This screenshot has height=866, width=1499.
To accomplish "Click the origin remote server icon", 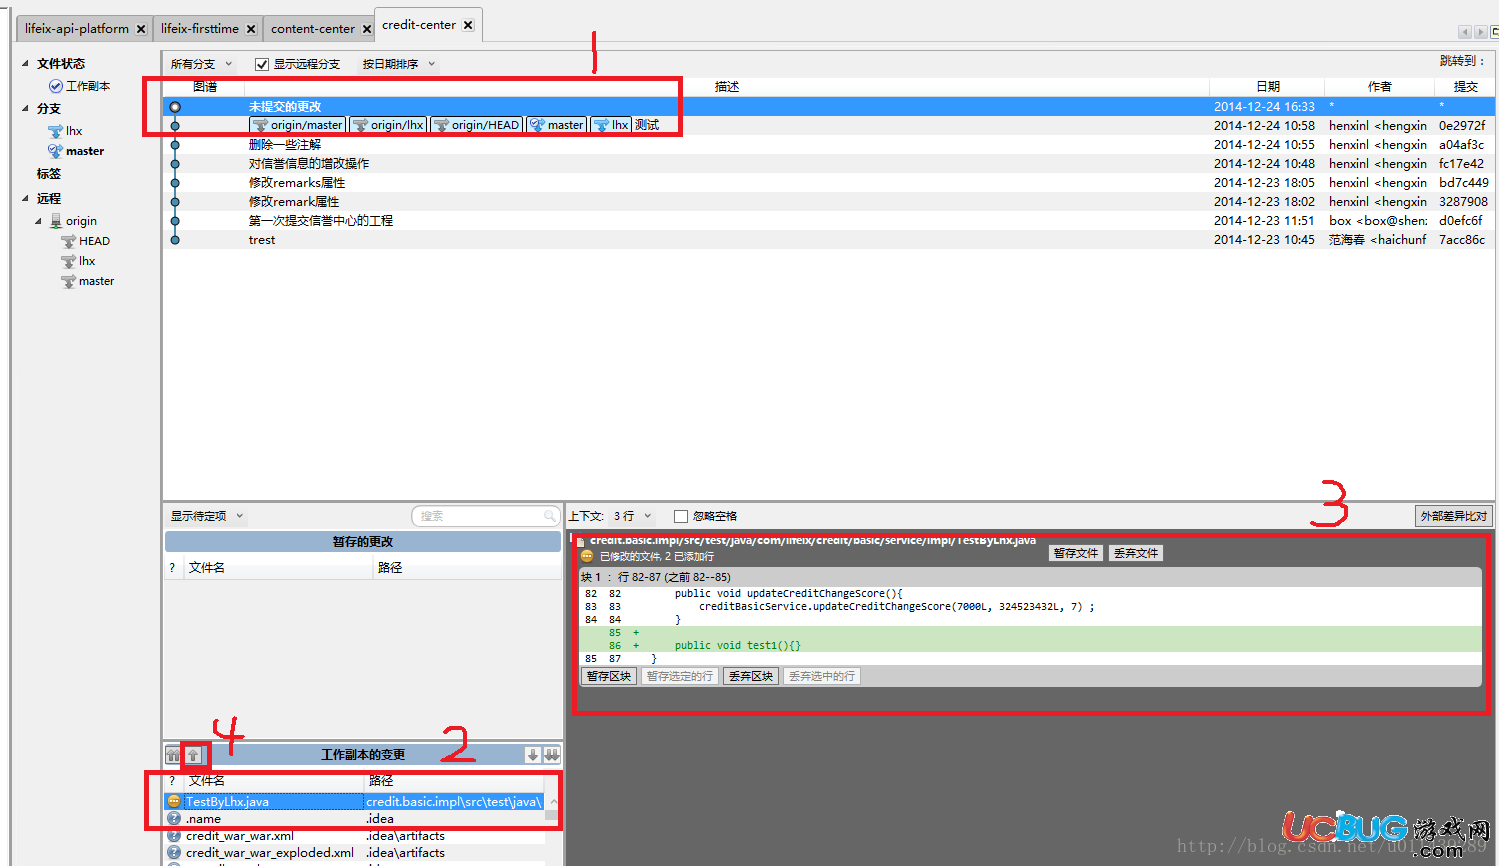I will tap(56, 221).
